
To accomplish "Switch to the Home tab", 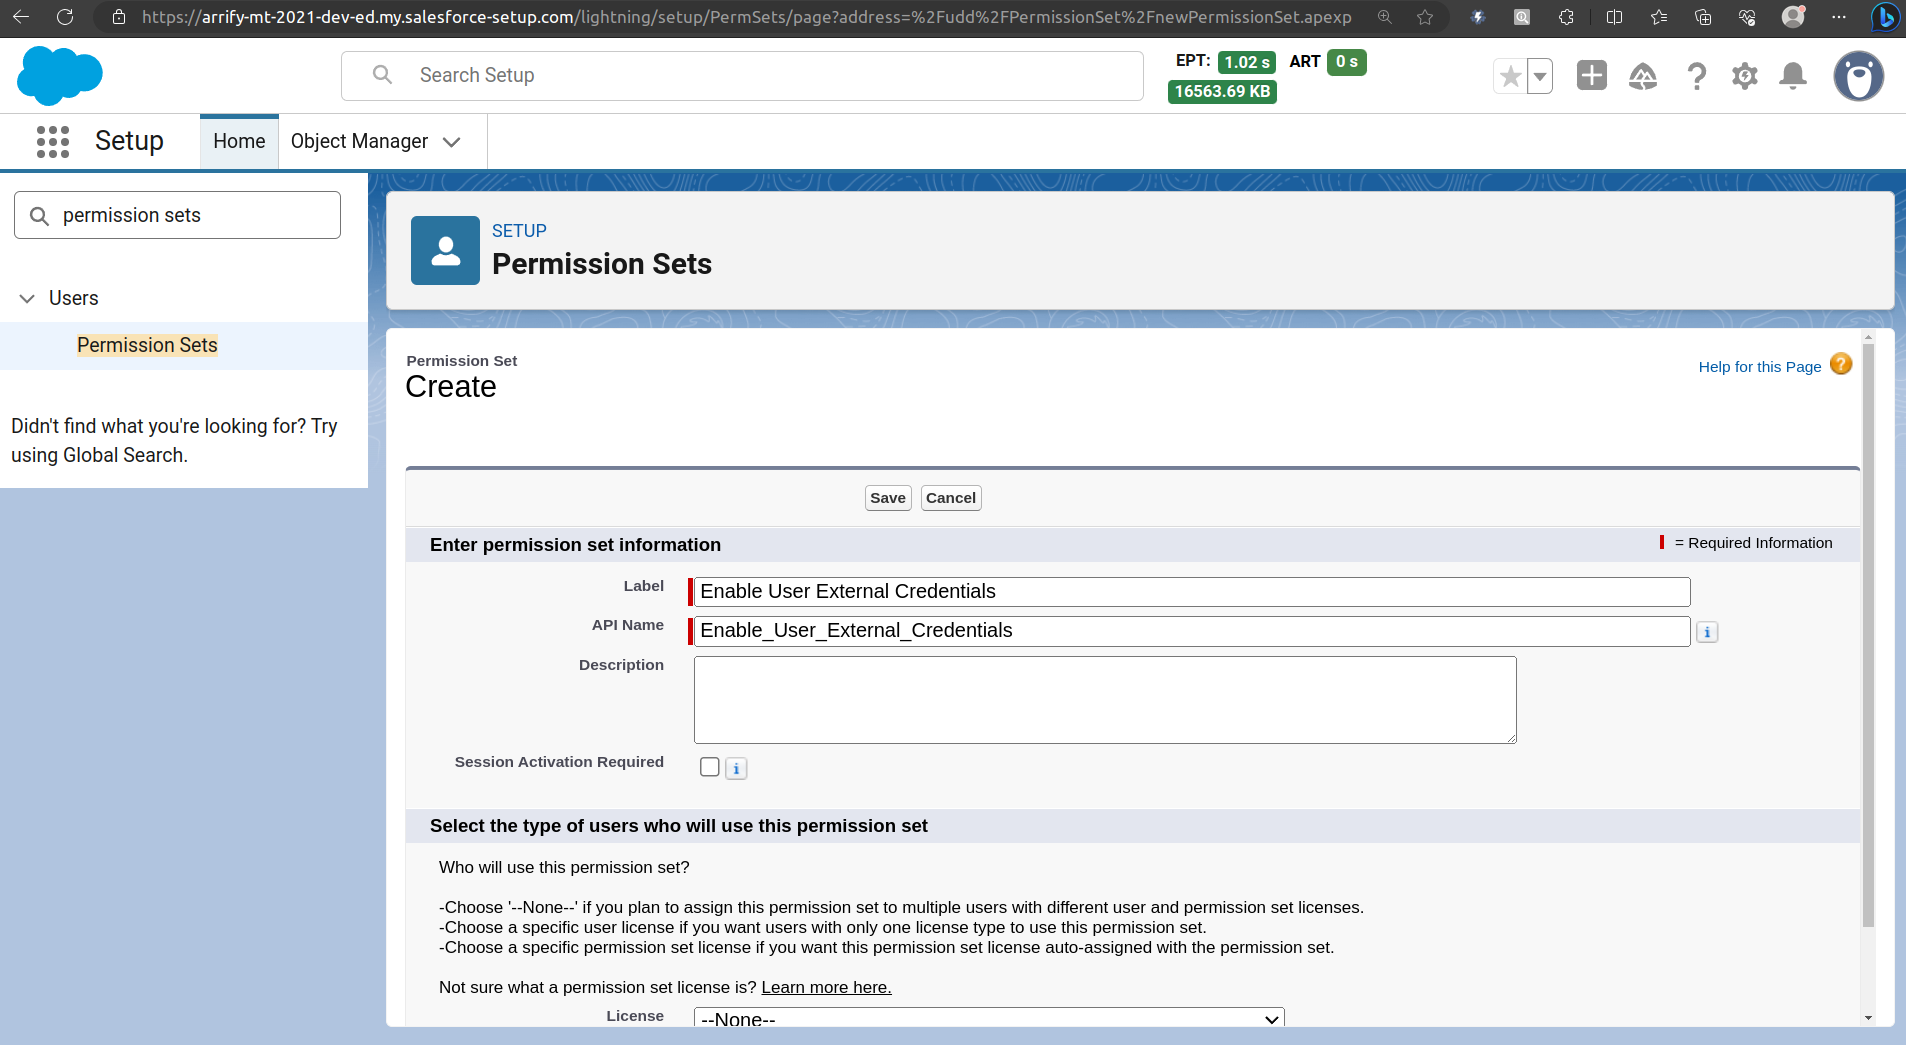I will point(238,141).
